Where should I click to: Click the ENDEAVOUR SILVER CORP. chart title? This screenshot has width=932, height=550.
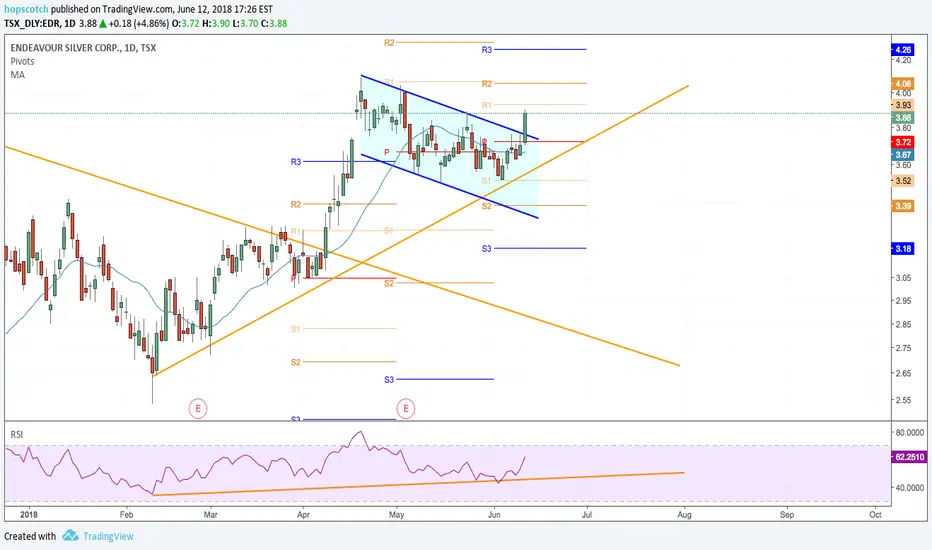83,48
